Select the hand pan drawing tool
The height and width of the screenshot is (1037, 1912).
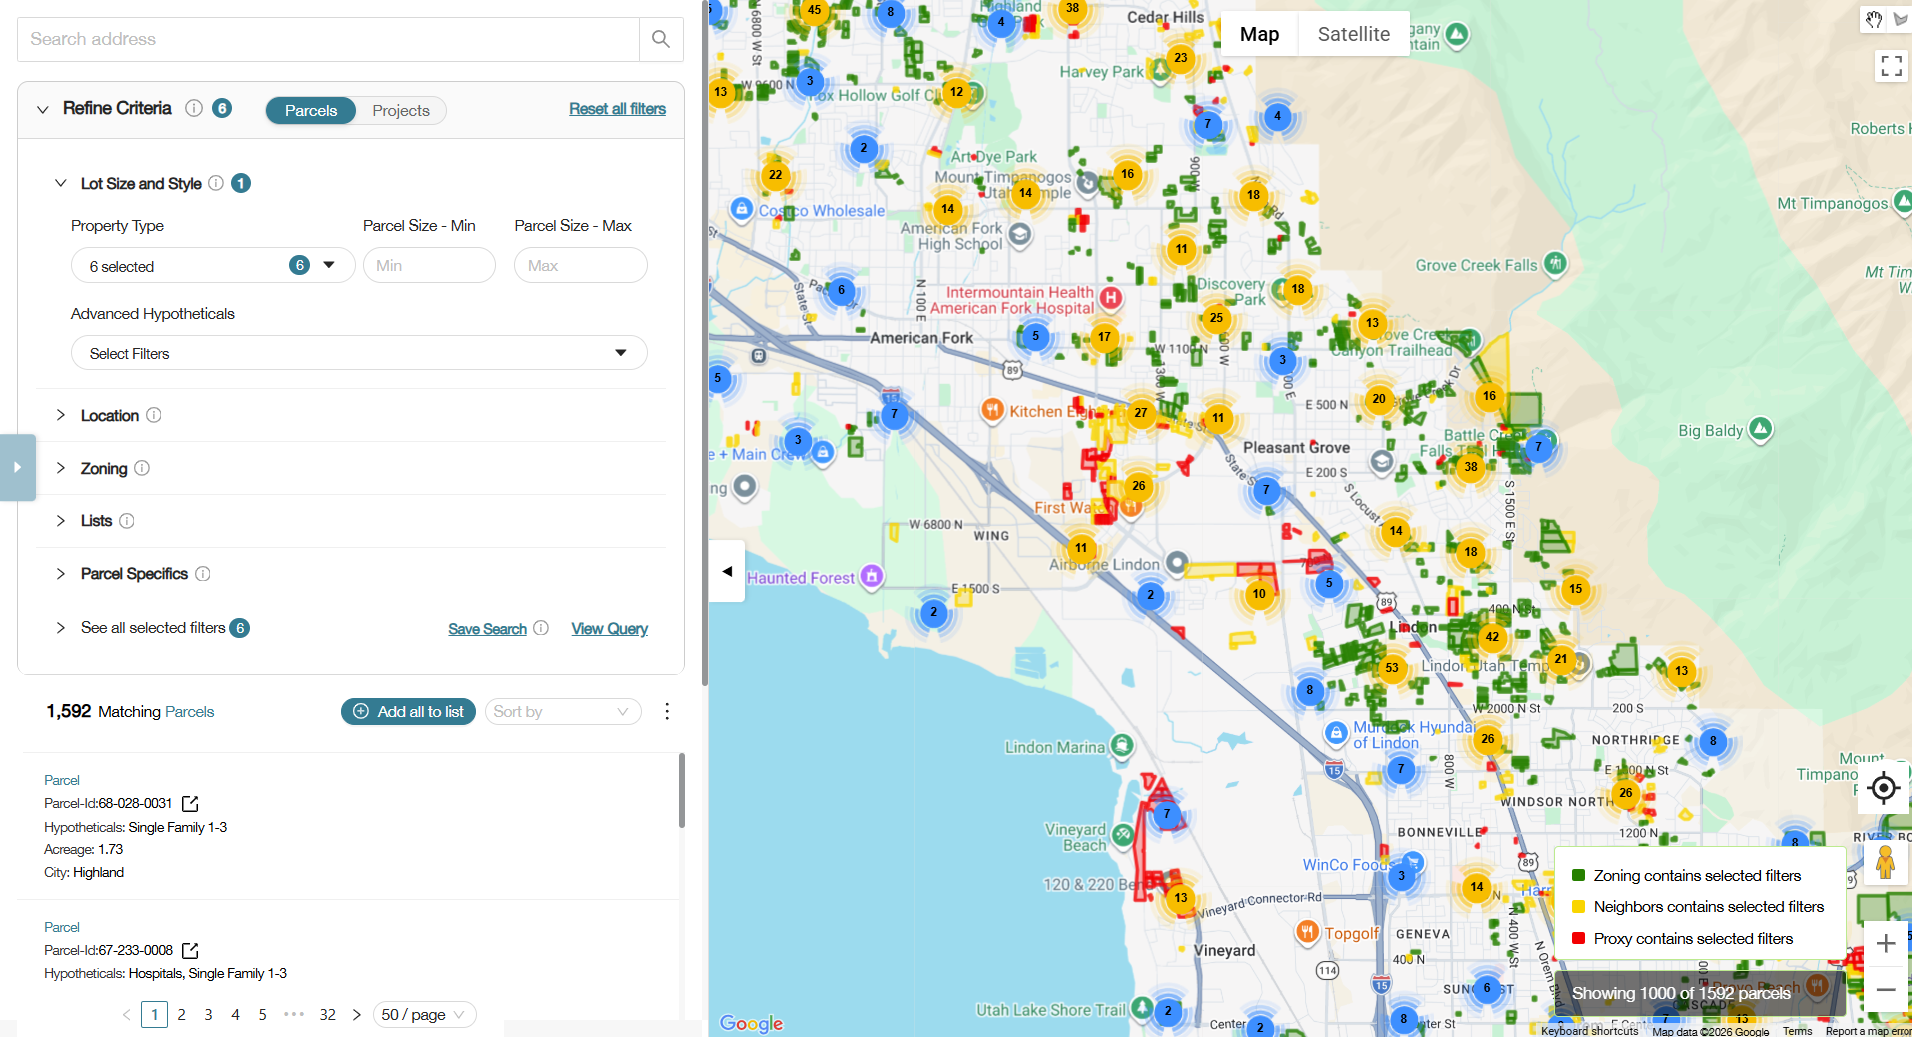coord(1874,19)
